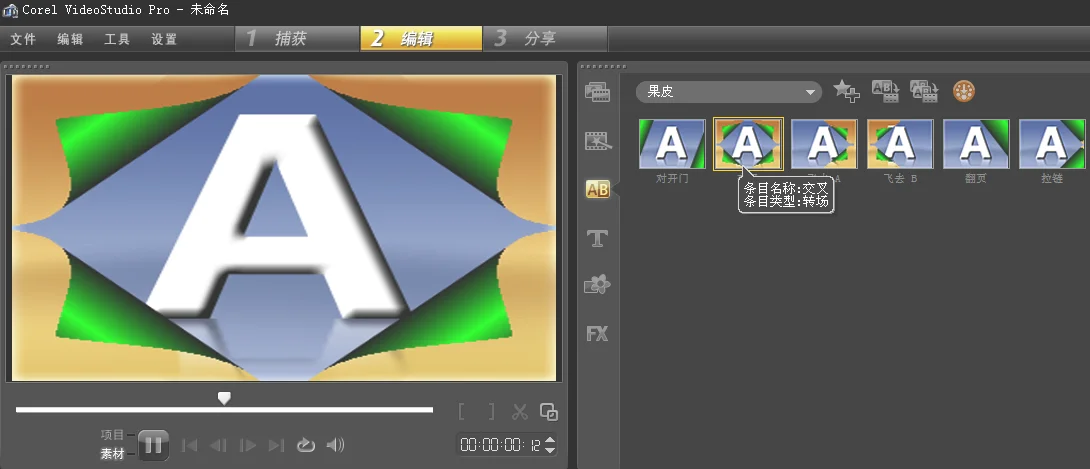Open the FX filter library

click(x=598, y=334)
